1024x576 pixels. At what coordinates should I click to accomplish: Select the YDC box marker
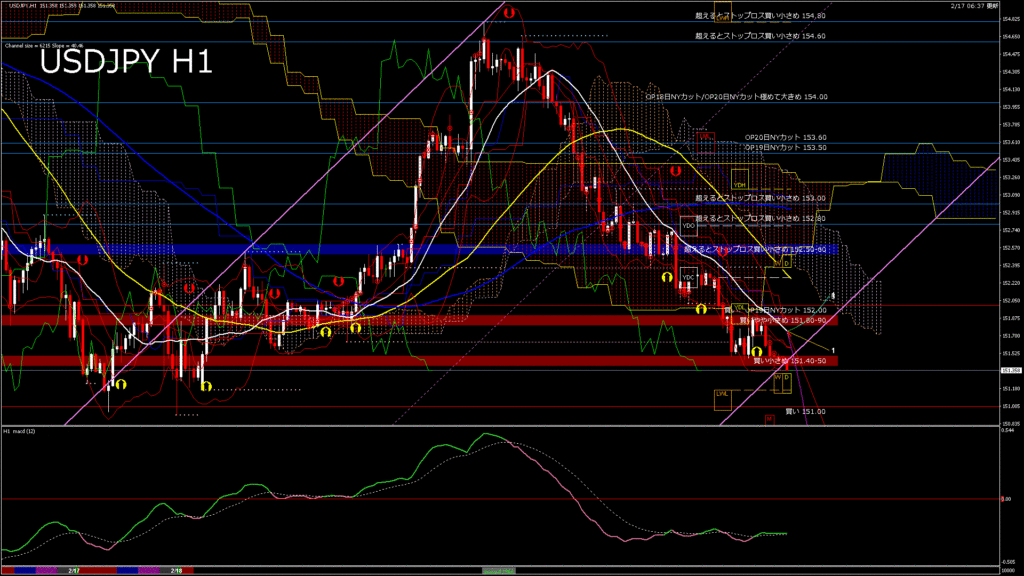point(688,276)
